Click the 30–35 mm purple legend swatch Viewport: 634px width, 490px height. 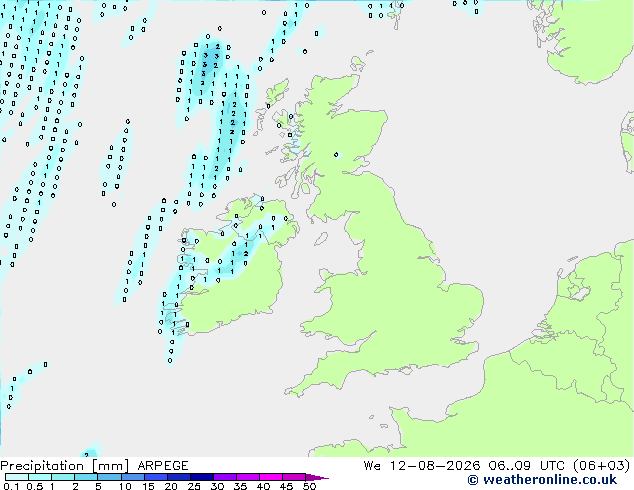(225, 477)
